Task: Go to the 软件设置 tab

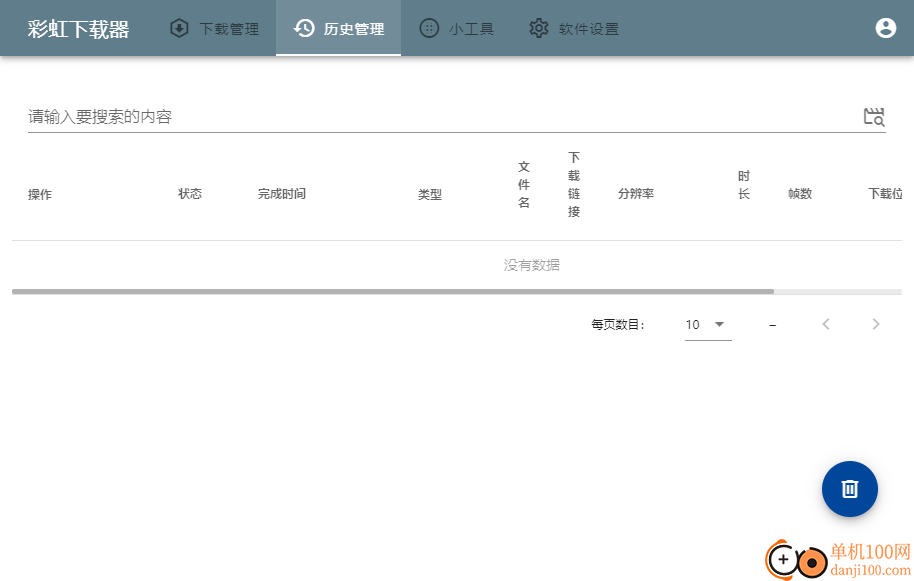Action: (574, 28)
